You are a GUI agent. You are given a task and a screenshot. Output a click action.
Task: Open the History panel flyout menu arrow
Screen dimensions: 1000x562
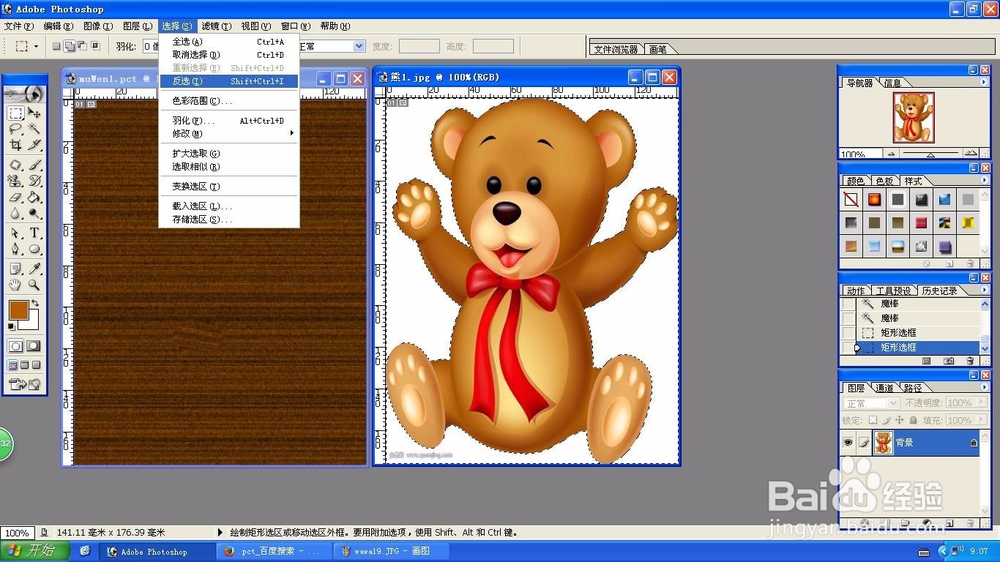(x=983, y=290)
